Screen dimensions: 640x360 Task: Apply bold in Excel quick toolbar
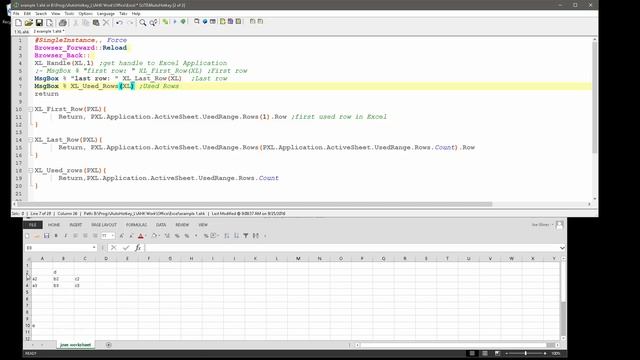click(x=56, y=236)
